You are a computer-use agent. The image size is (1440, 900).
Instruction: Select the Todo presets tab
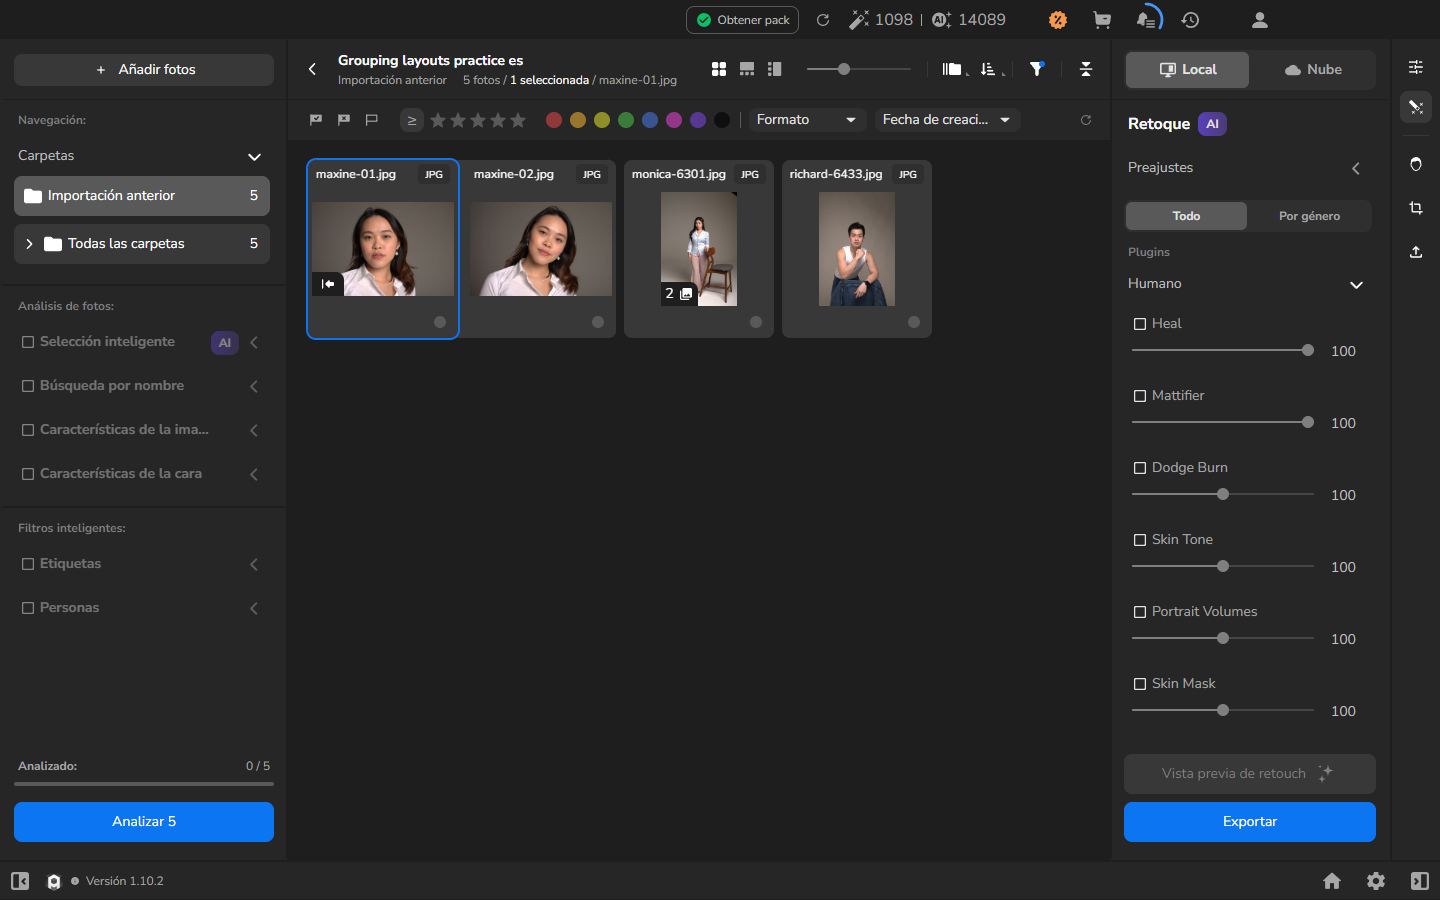1186,216
